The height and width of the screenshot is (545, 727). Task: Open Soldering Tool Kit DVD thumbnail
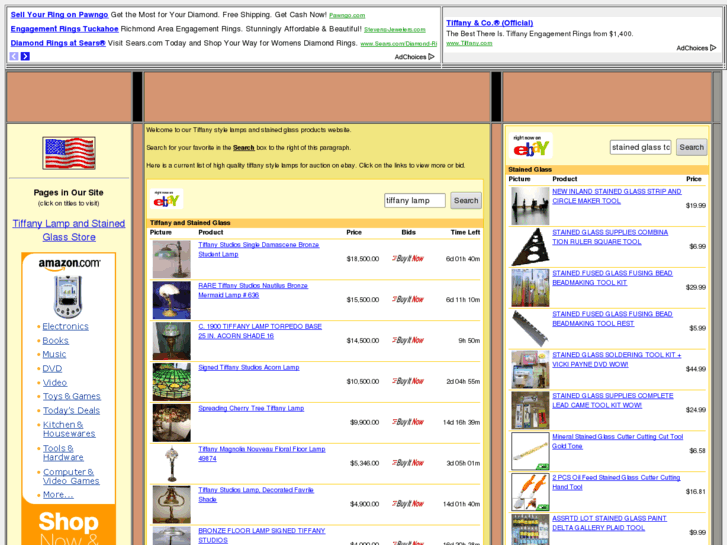(530, 369)
